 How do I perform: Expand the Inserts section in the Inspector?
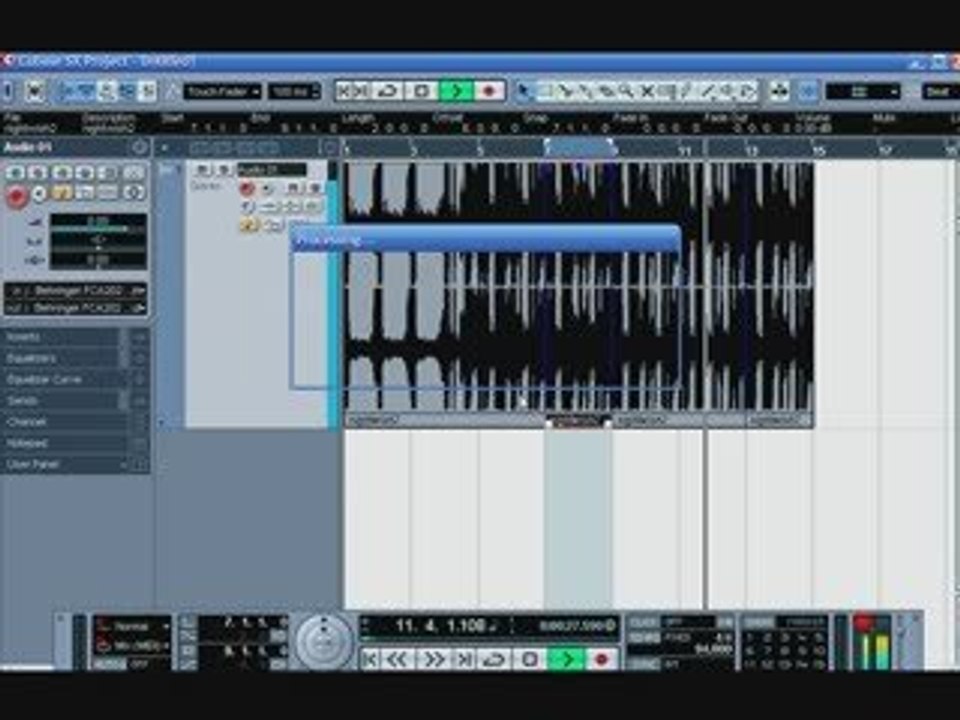click(x=75, y=337)
